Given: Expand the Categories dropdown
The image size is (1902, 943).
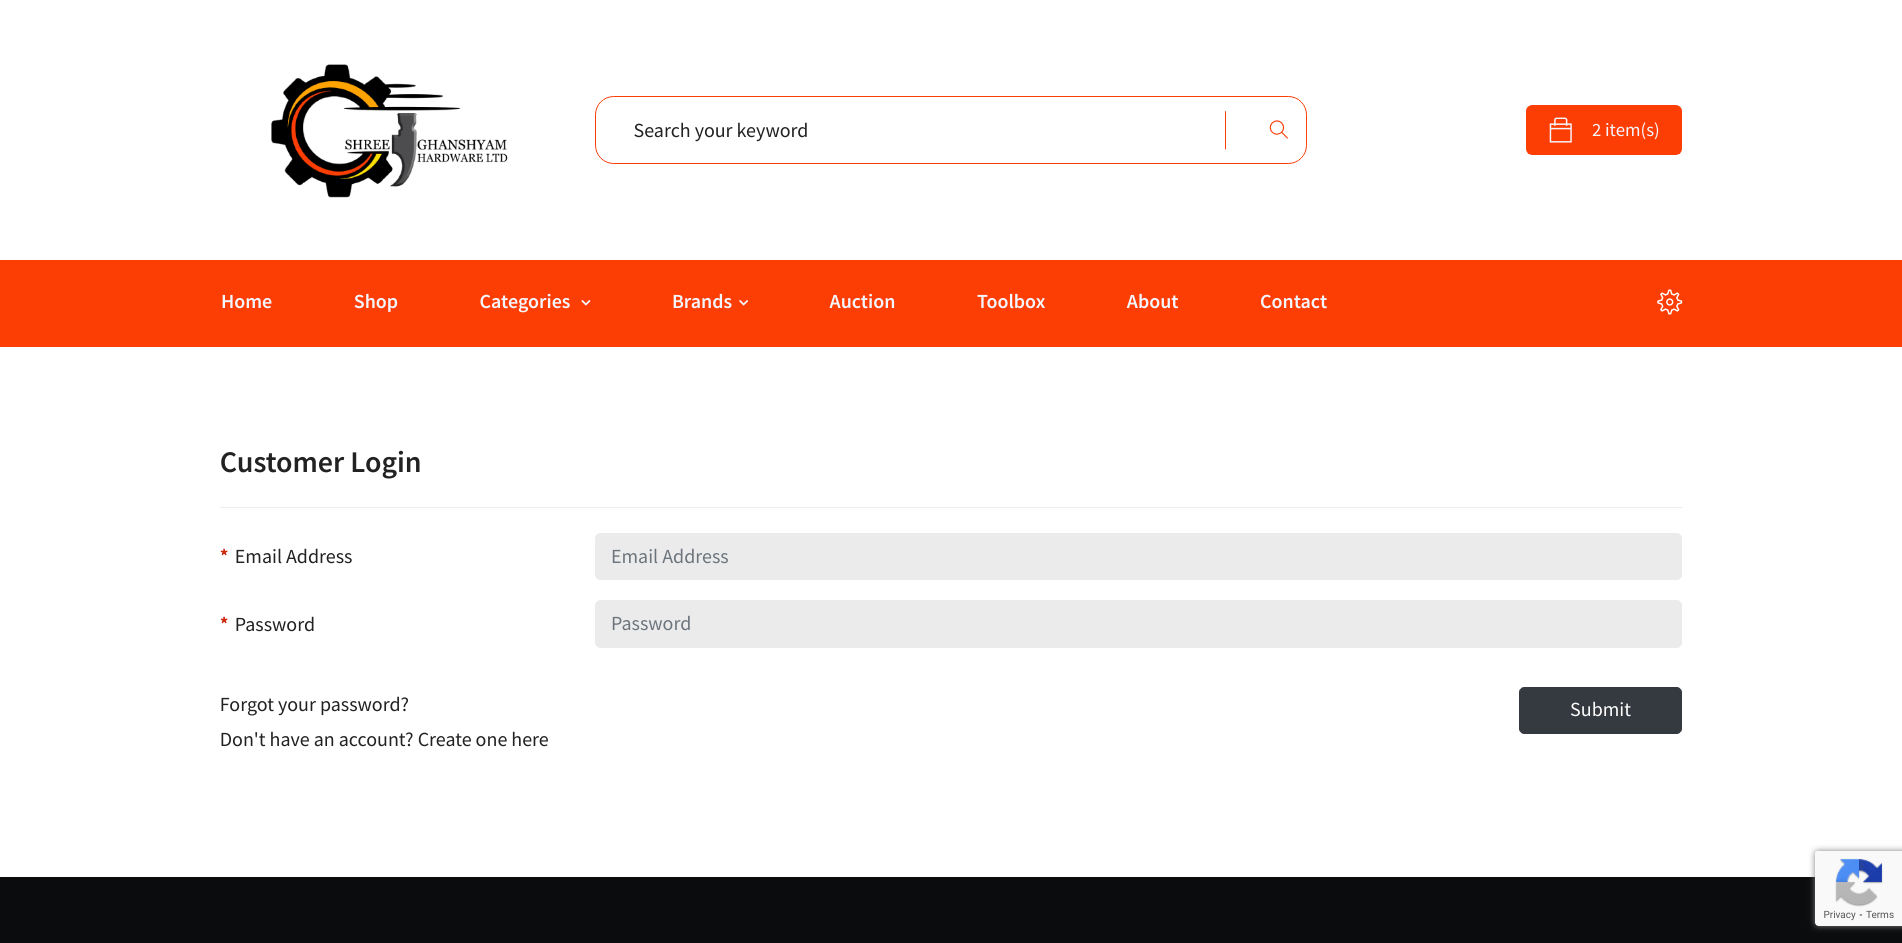Looking at the screenshot, I should click(x=525, y=301).
